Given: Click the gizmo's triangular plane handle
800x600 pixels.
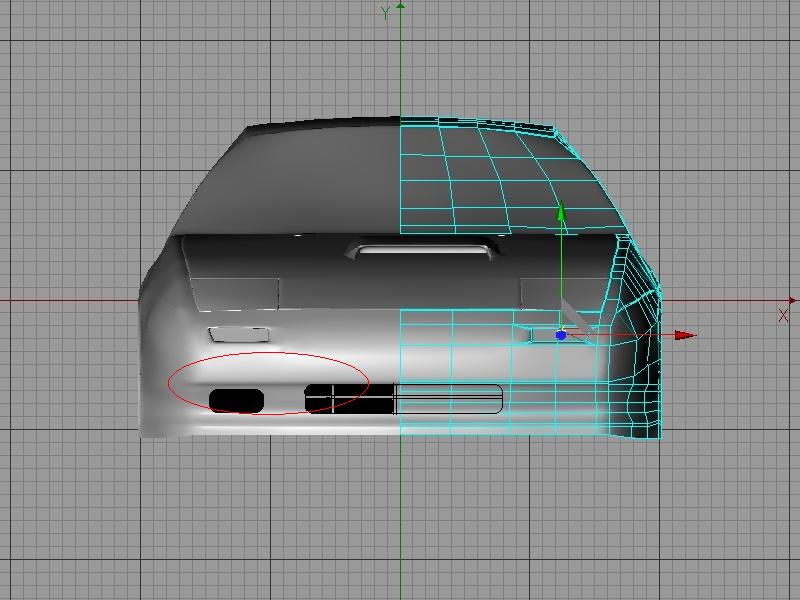Looking at the screenshot, I should pyautogui.click(x=577, y=318).
